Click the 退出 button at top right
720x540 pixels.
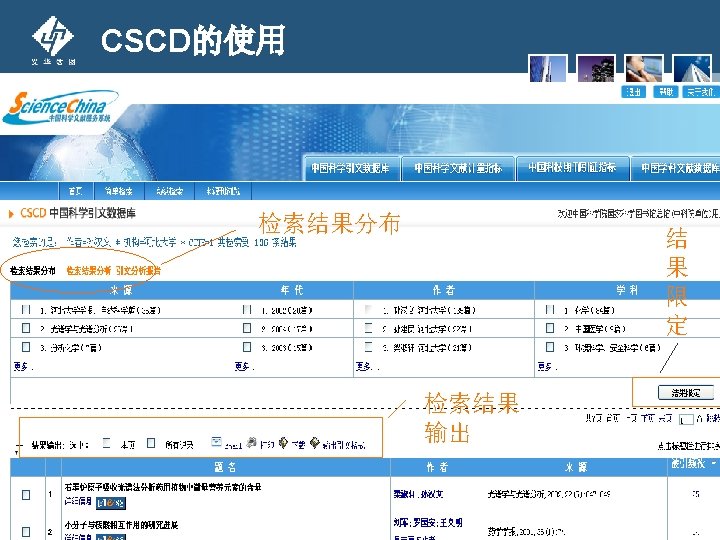click(634, 92)
